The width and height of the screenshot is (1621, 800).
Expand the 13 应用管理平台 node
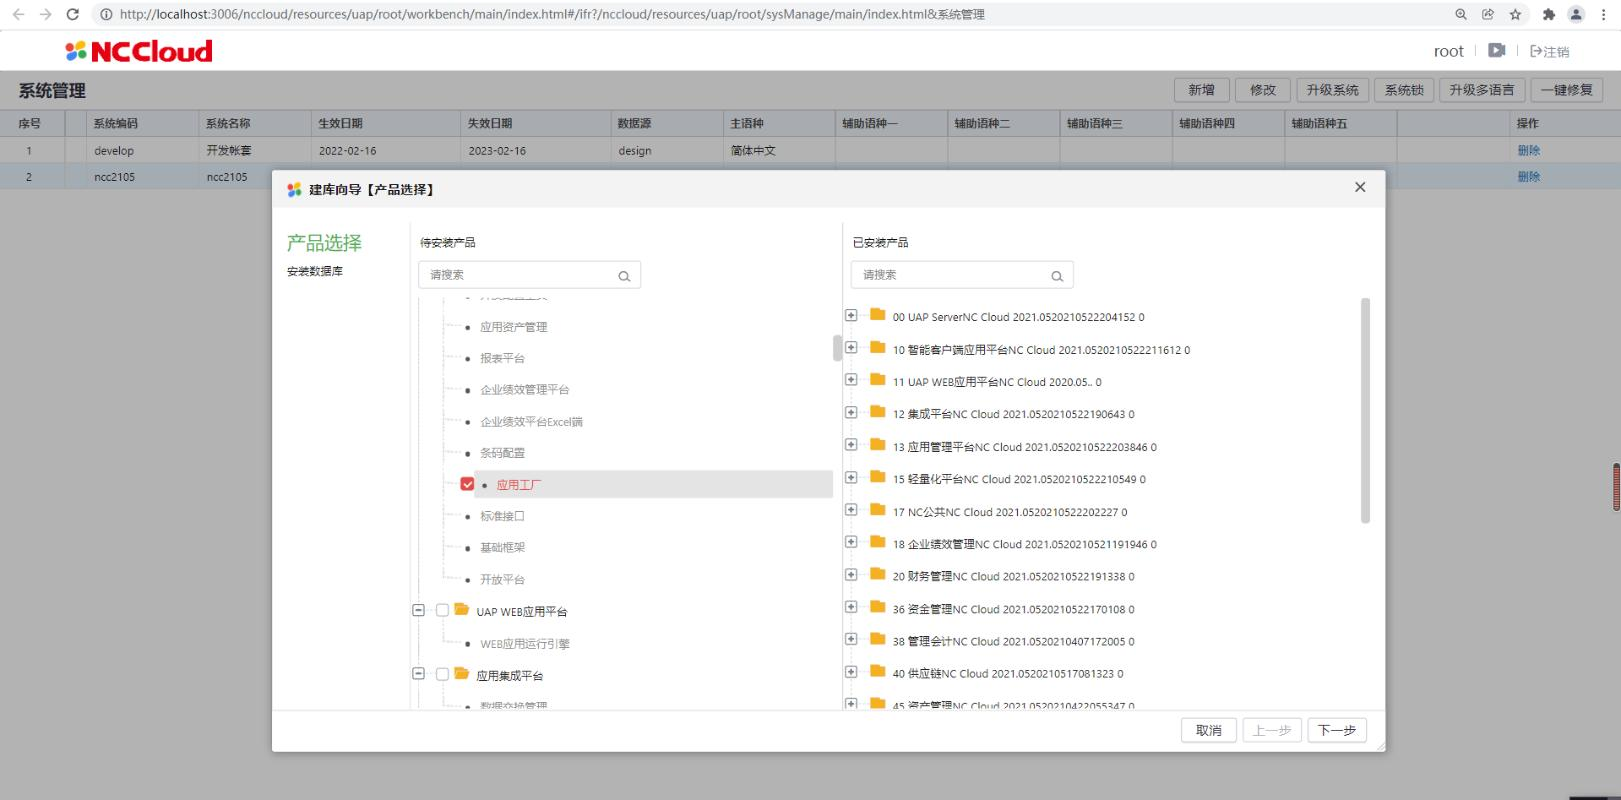[851, 445]
